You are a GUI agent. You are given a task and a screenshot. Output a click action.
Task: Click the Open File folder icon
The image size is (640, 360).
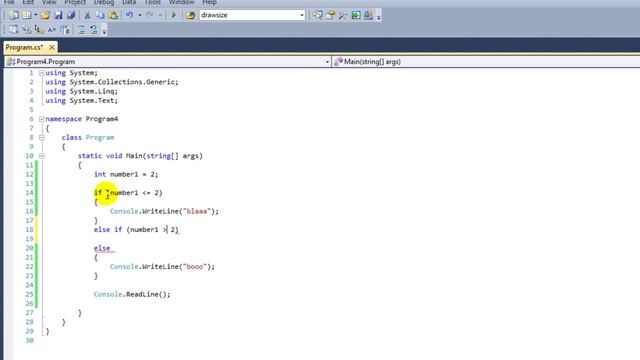pyautogui.click(x=45, y=16)
